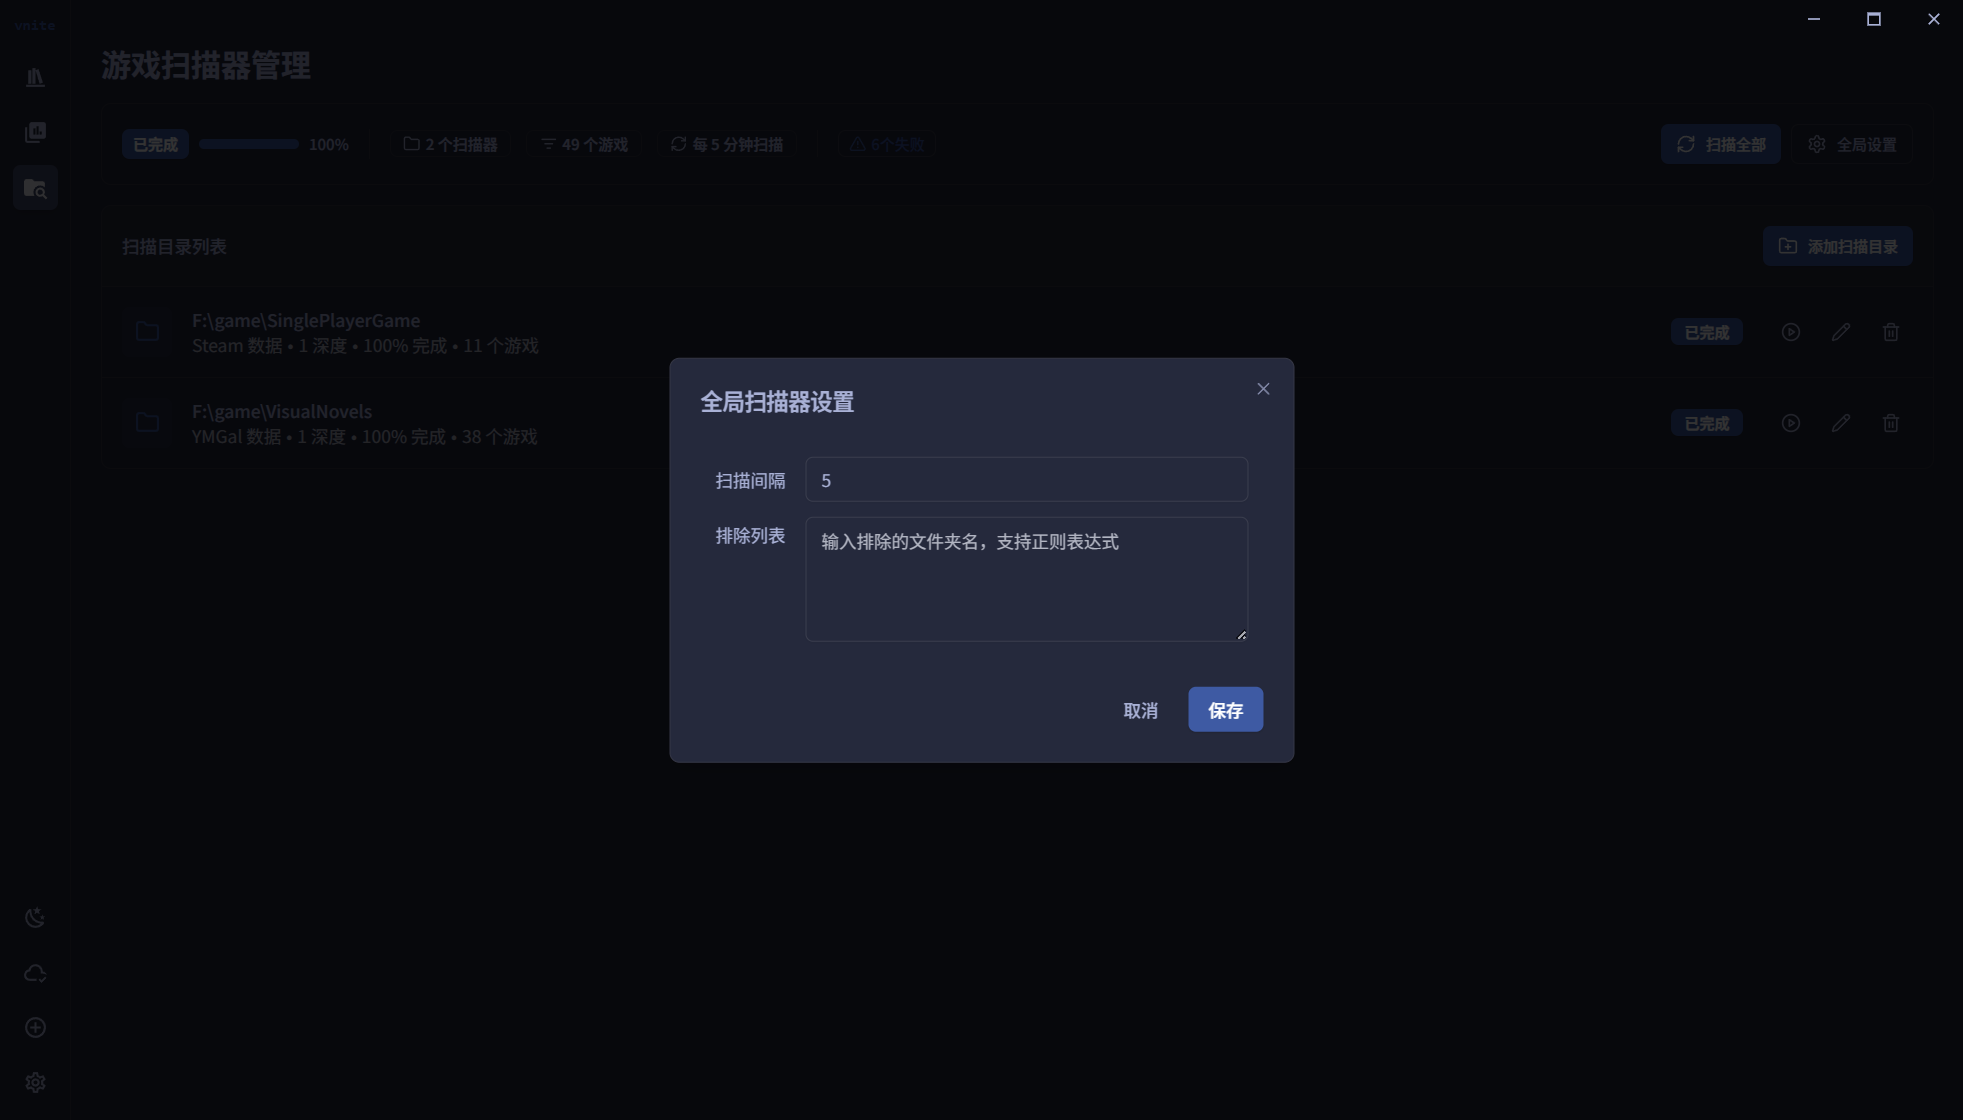The image size is (1963, 1120).
Task: Click the VisualNovels folder icon
Action: pos(147,423)
